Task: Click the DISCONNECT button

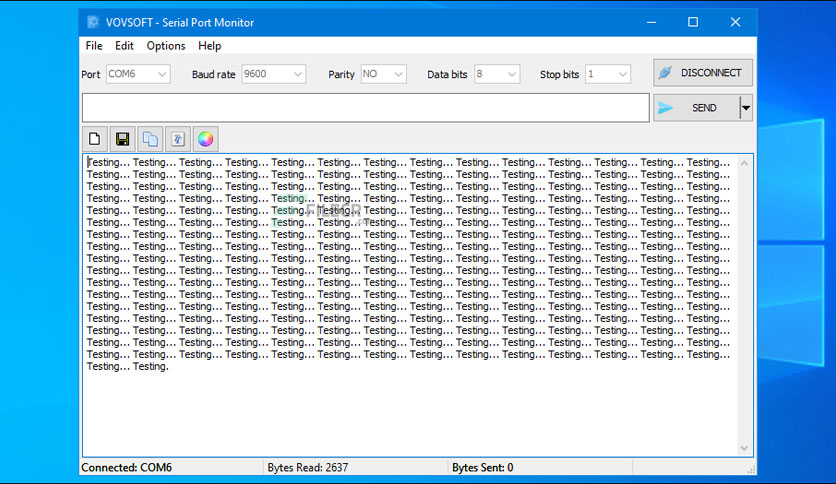Action: pos(703,73)
